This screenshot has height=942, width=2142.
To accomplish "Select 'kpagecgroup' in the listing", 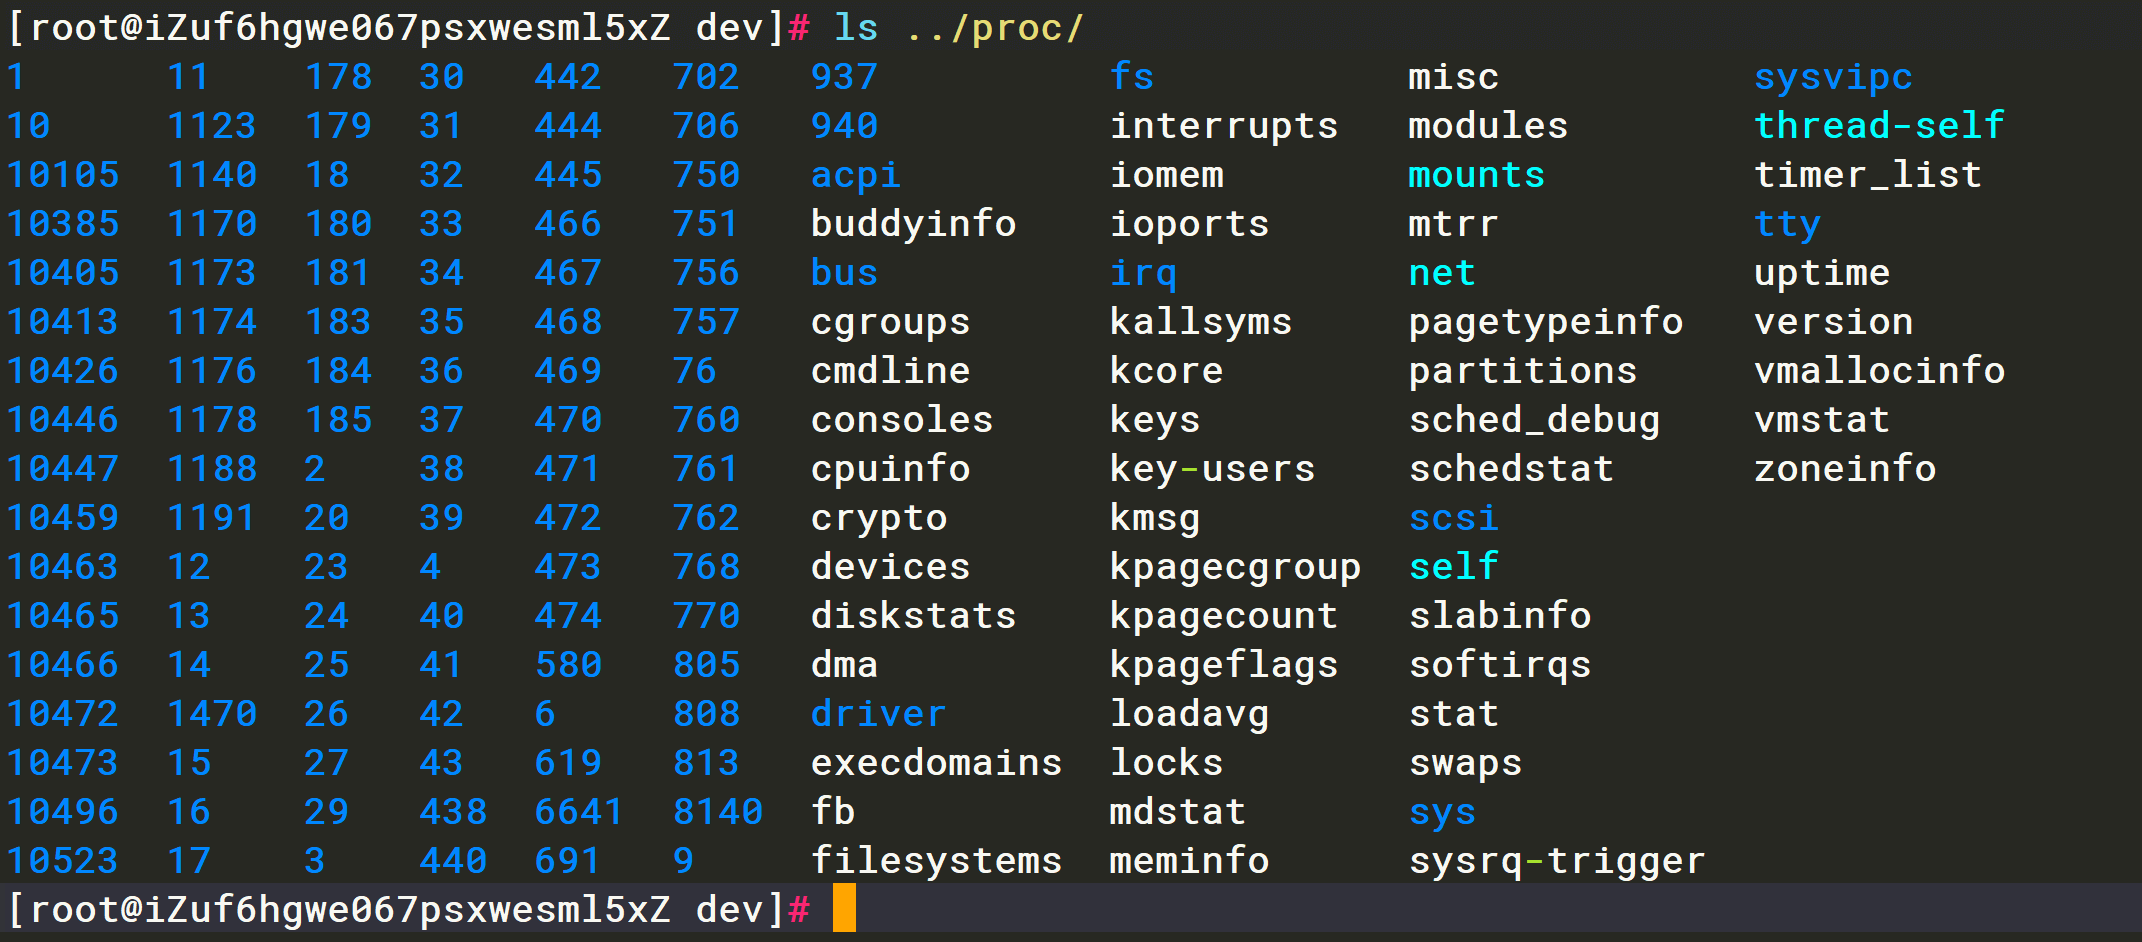I will [1235, 567].
